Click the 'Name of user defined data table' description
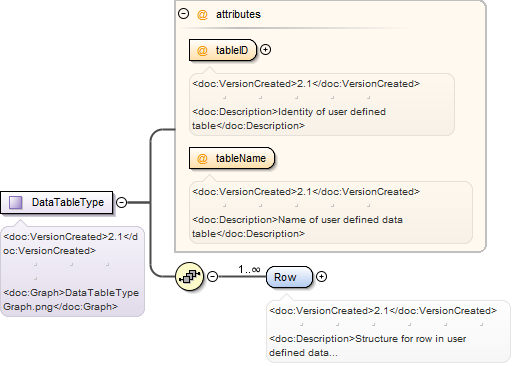This screenshot has height=366, width=518. (x=297, y=227)
